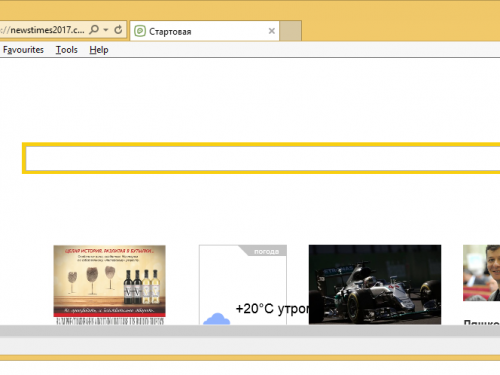Open the Tools menu
This screenshot has height=375, width=500.
click(x=67, y=50)
